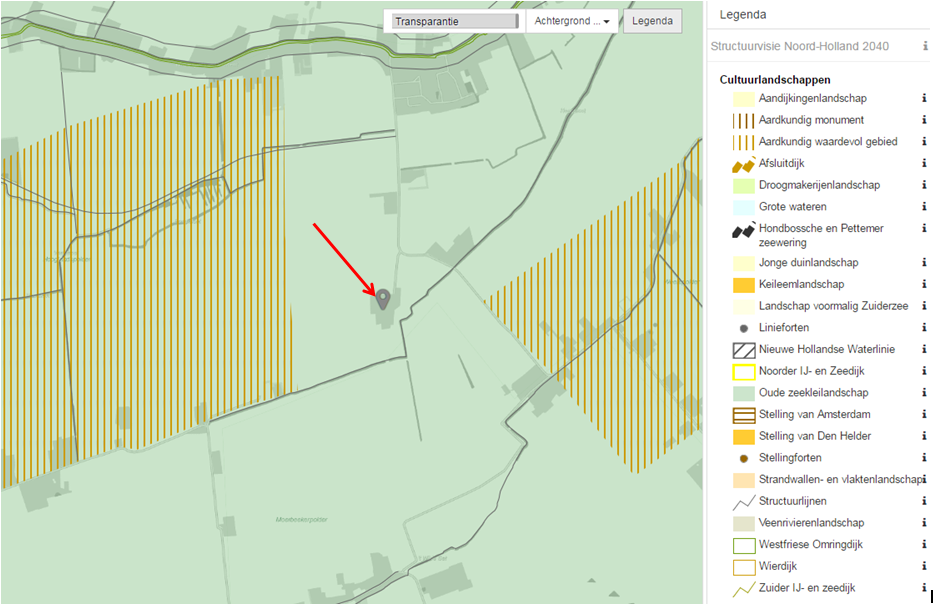Image resolution: width=935 pixels, height=604 pixels.
Task: Click the map location pin marker
Action: tap(382, 297)
